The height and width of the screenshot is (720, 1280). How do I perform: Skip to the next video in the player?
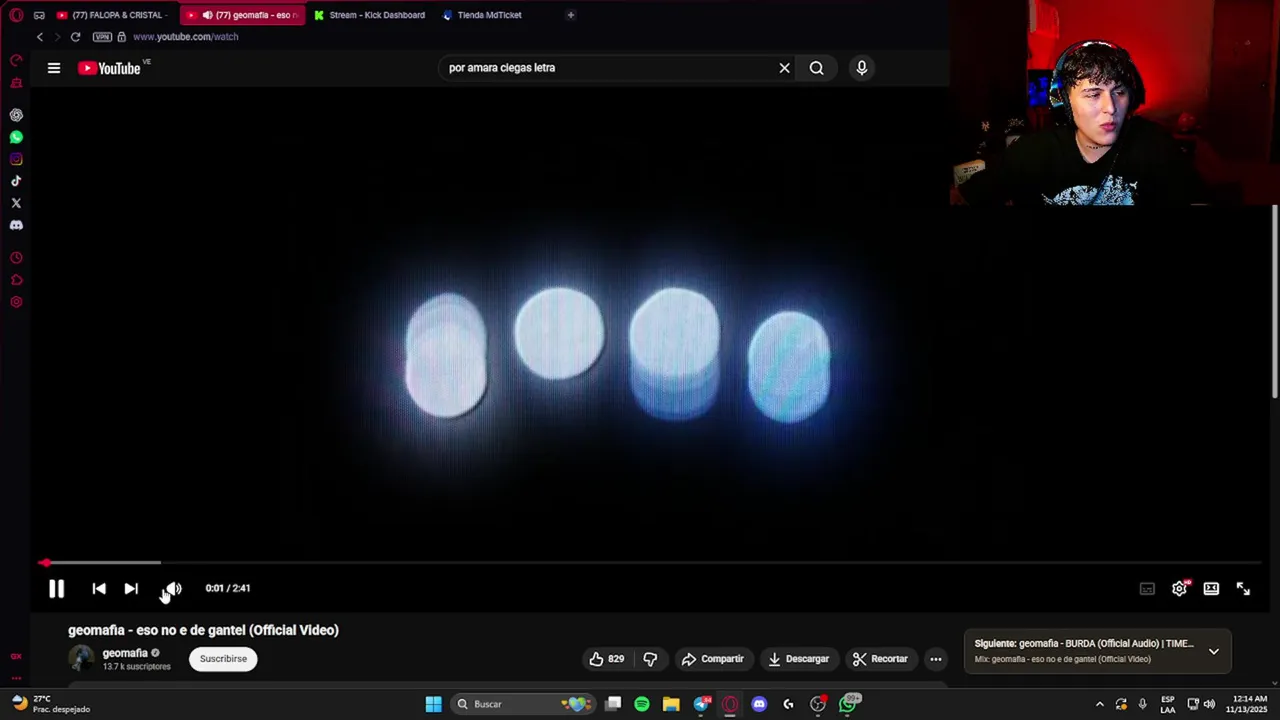pos(131,589)
